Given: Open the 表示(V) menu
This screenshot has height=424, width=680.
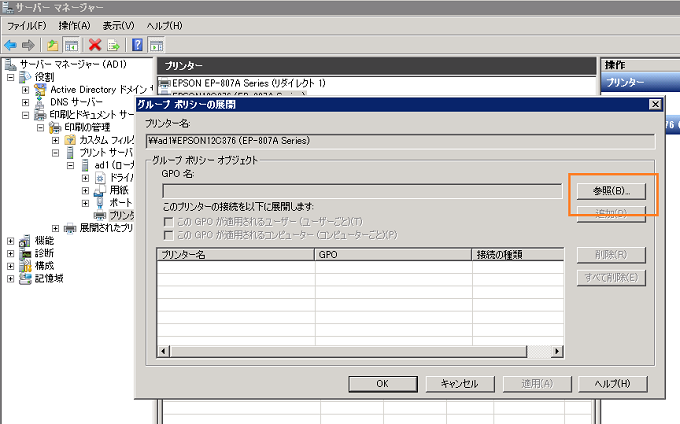Looking at the screenshot, I should pyautogui.click(x=117, y=25).
